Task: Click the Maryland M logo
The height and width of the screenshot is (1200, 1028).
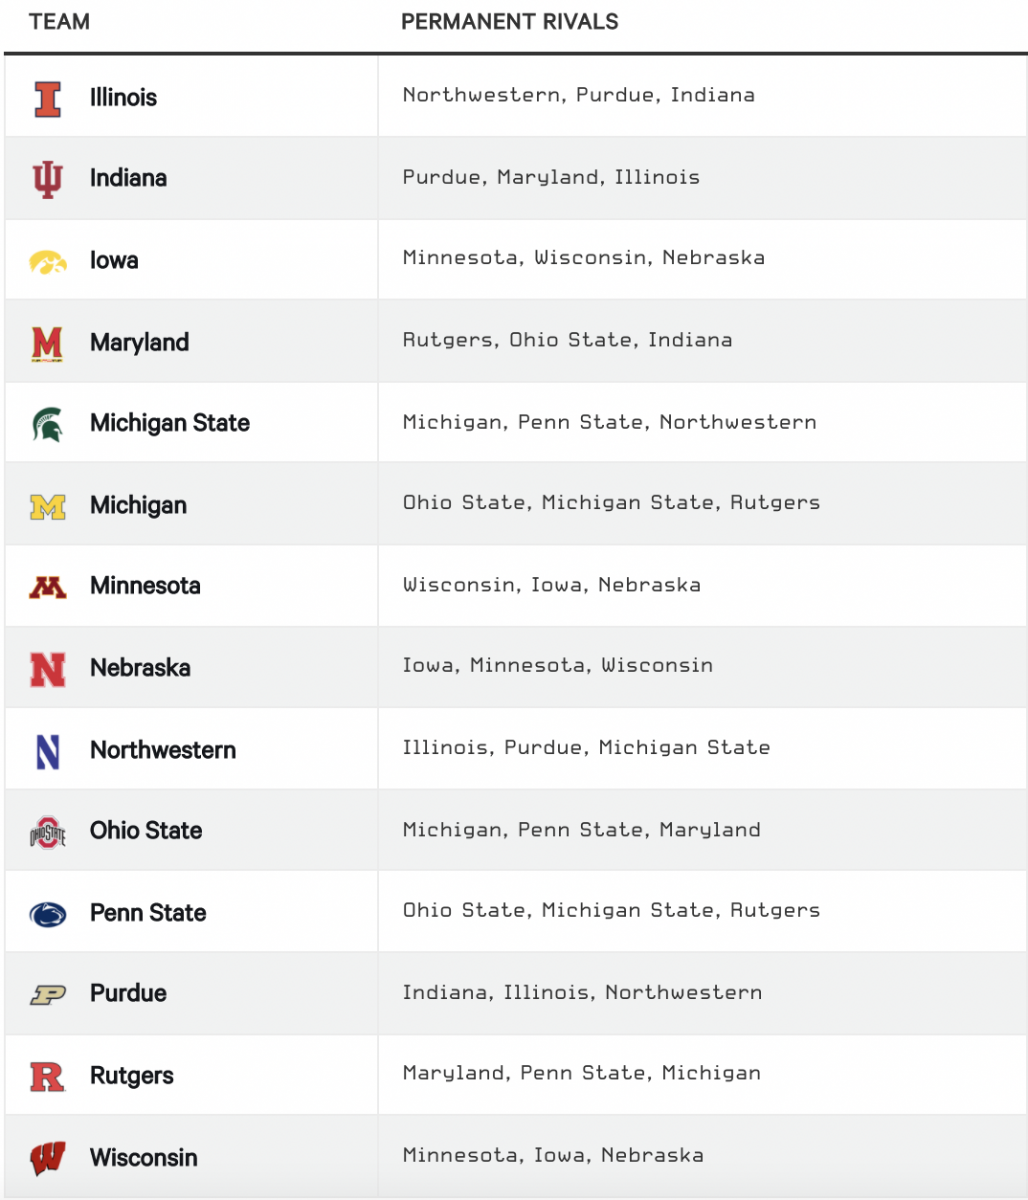Action: click(x=47, y=343)
